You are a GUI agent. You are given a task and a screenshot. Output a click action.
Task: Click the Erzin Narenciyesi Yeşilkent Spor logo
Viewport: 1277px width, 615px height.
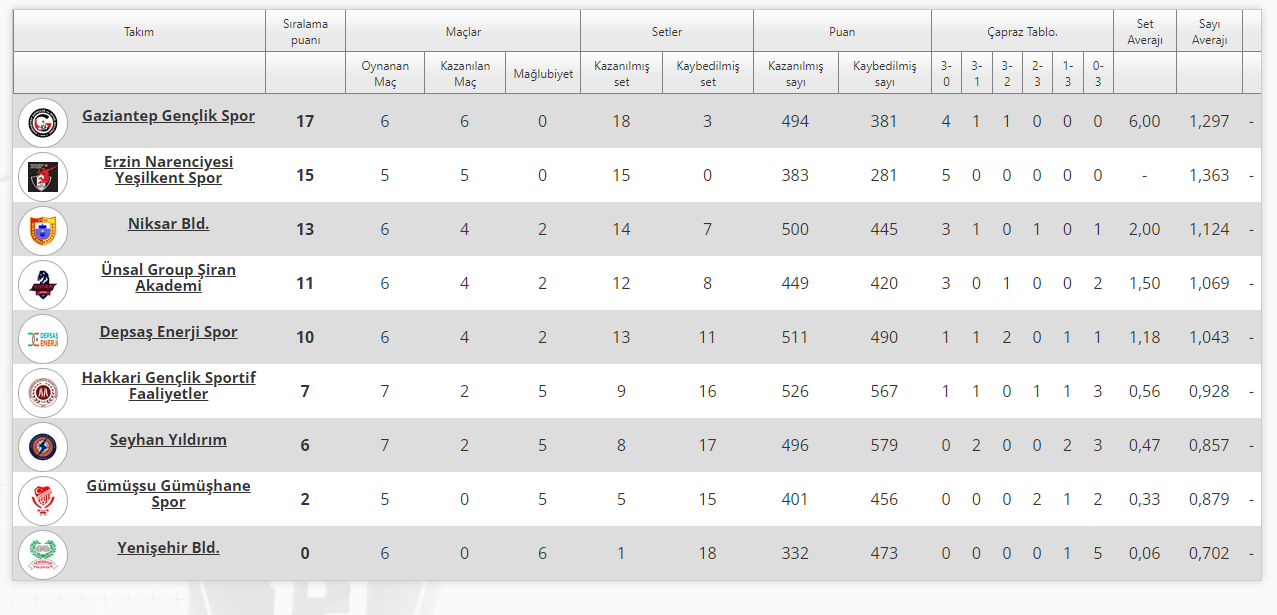click(43, 176)
